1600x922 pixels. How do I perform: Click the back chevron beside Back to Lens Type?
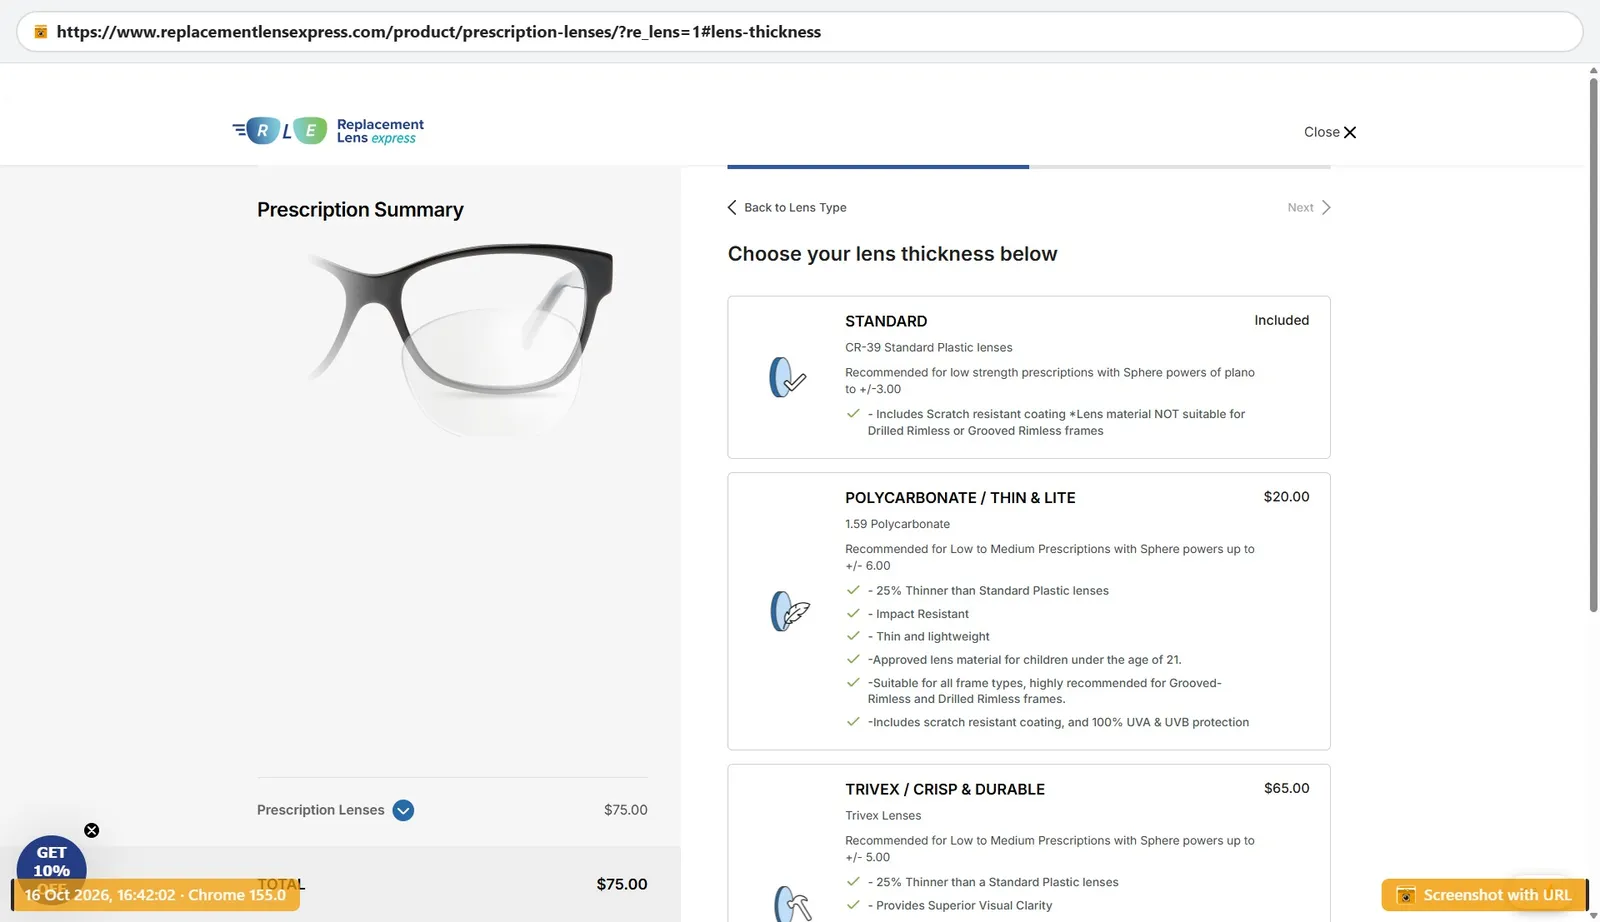(x=732, y=207)
